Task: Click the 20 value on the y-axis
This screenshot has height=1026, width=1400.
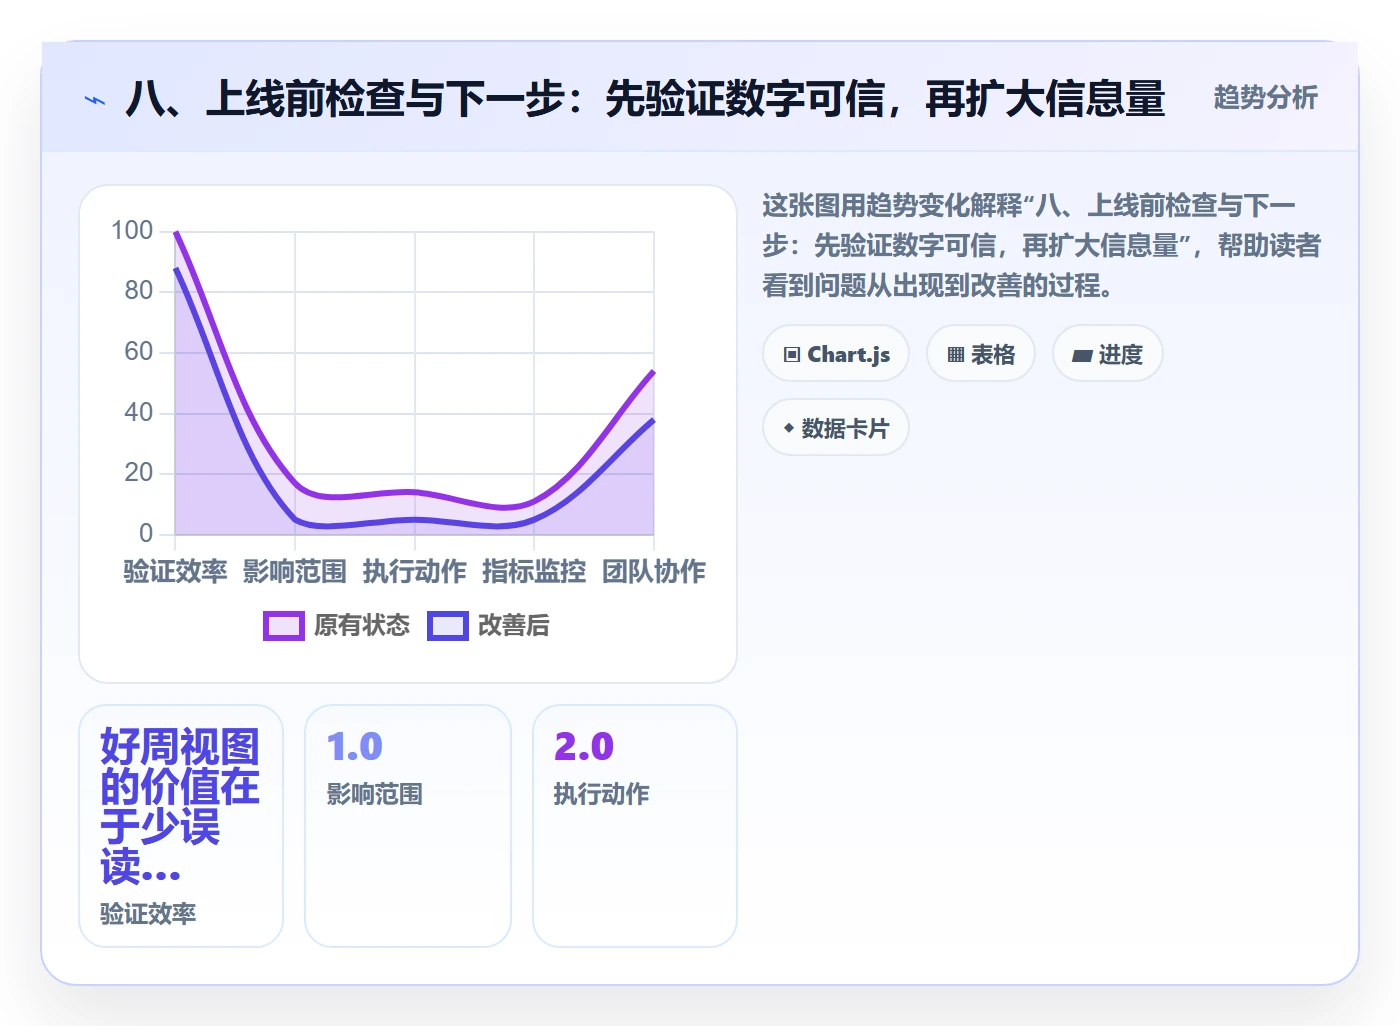Action: (139, 473)
